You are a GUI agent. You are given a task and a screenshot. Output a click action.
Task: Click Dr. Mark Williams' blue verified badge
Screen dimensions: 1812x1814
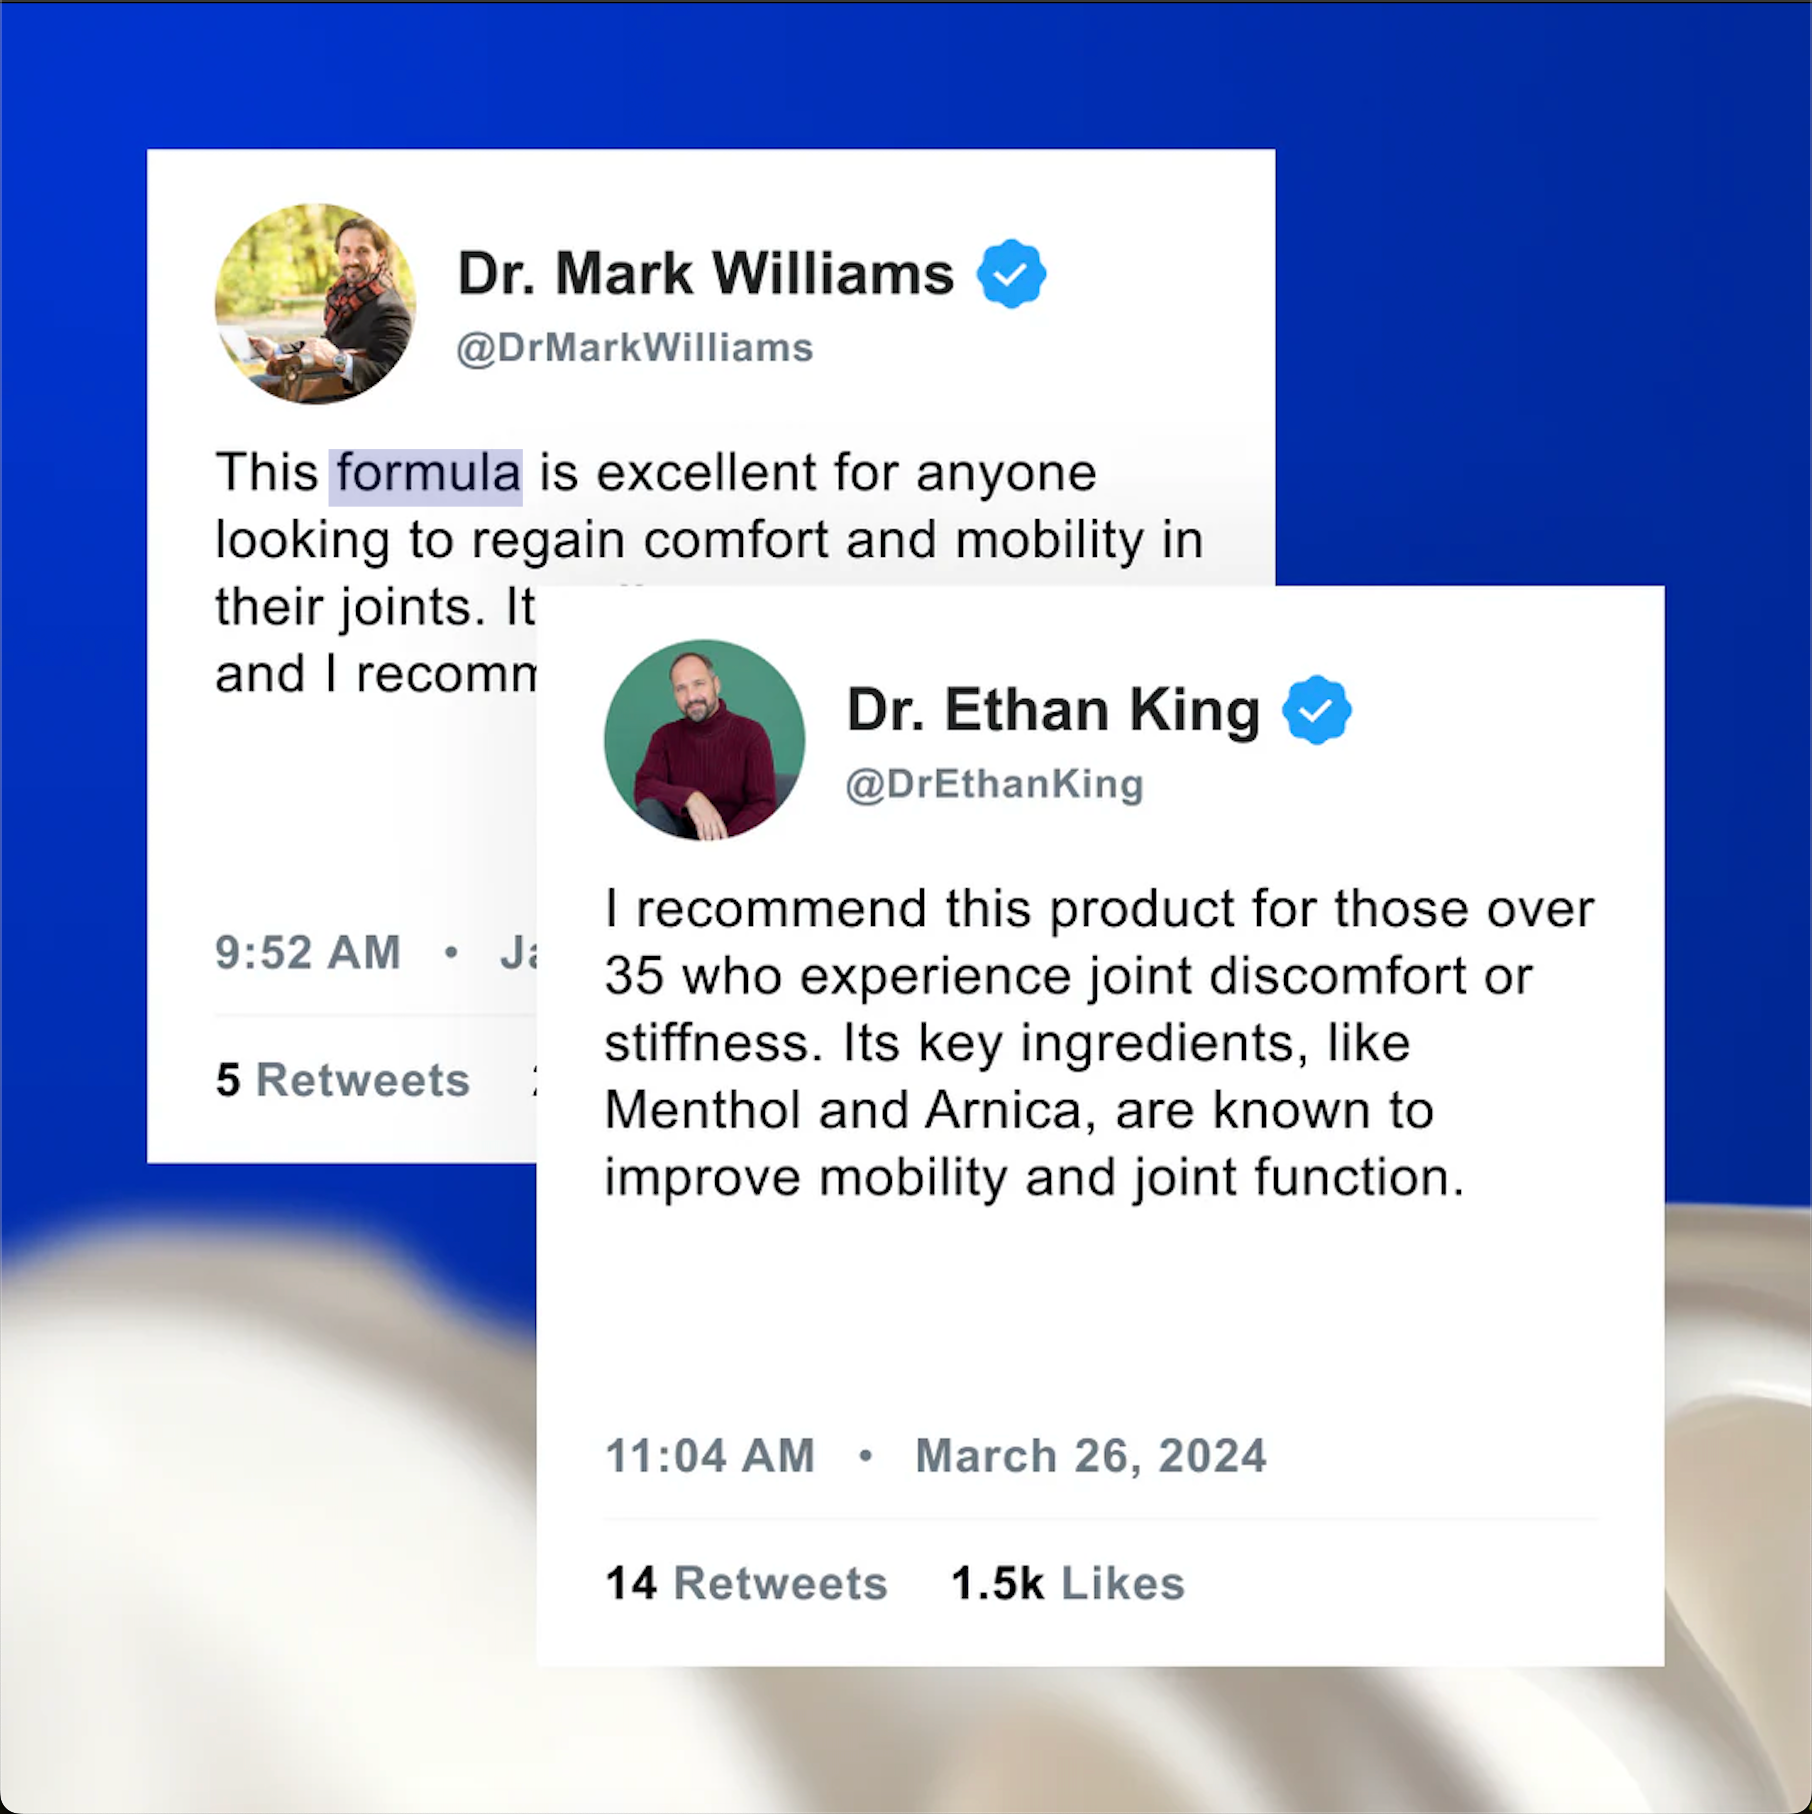click(1011, 273)
